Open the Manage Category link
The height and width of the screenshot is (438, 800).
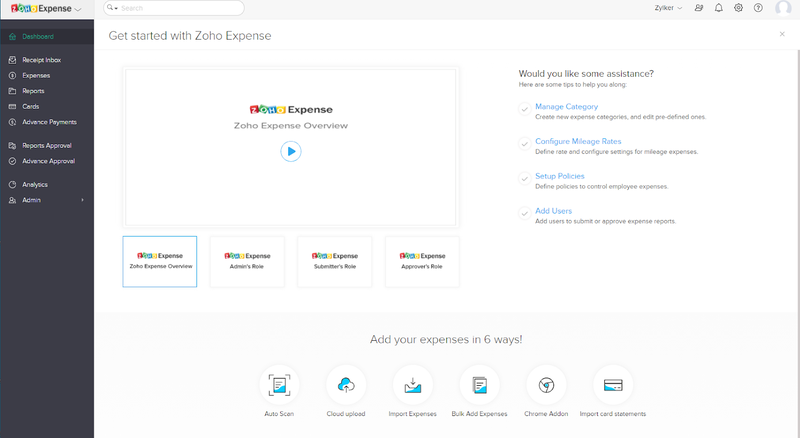click(566, 107)
